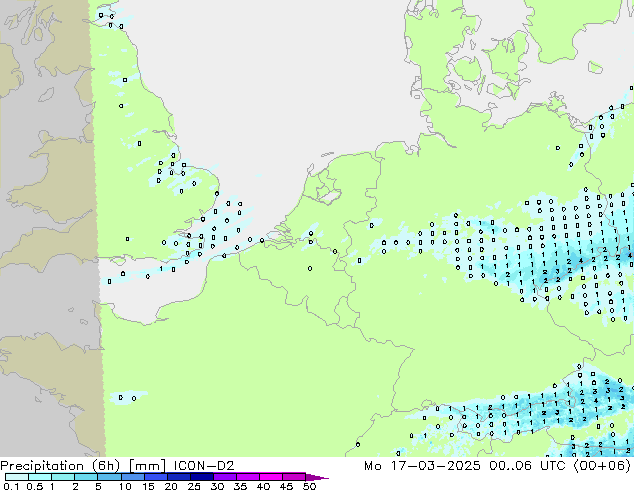The width and height of the screenshot is (634, 490).
Task: Pick the 30–35 mm purple legend segment
Action: coord(225,477)
